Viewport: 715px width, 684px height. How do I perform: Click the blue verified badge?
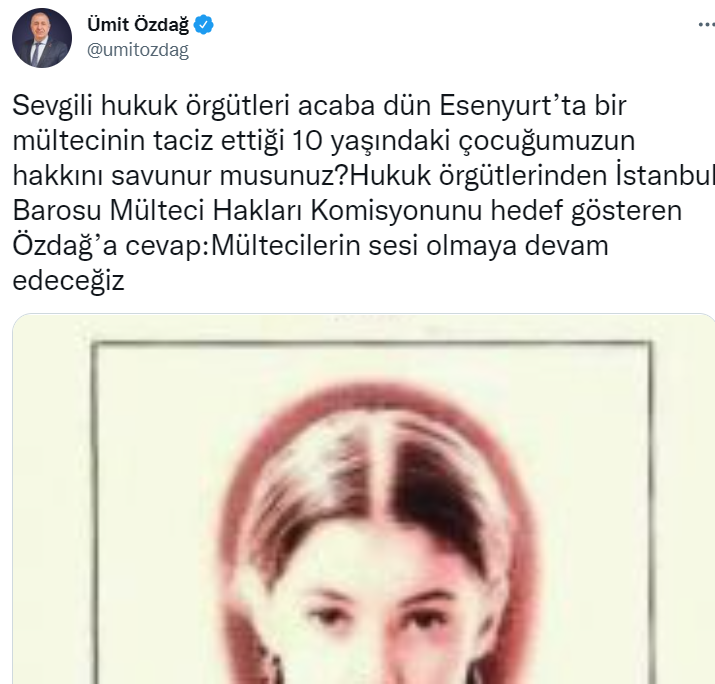point(204,25)
